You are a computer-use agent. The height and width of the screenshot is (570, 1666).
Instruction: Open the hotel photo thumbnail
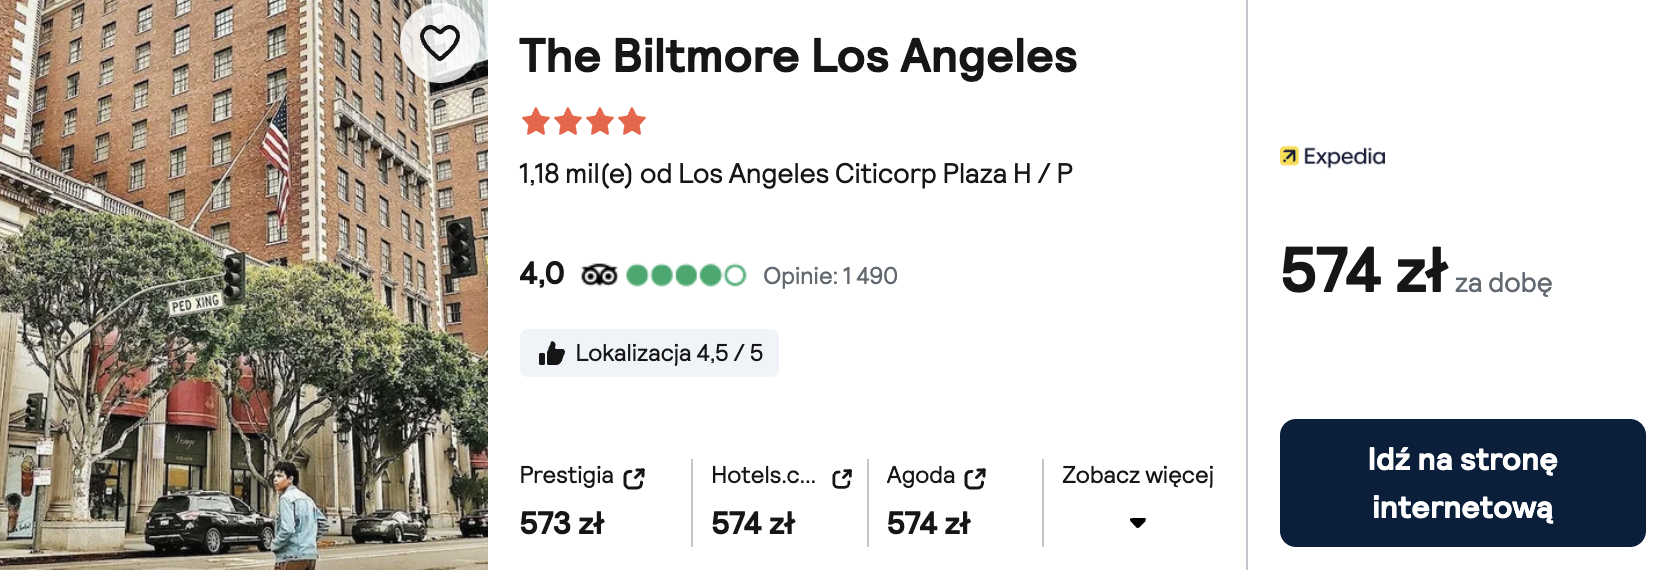coord(244,285)
